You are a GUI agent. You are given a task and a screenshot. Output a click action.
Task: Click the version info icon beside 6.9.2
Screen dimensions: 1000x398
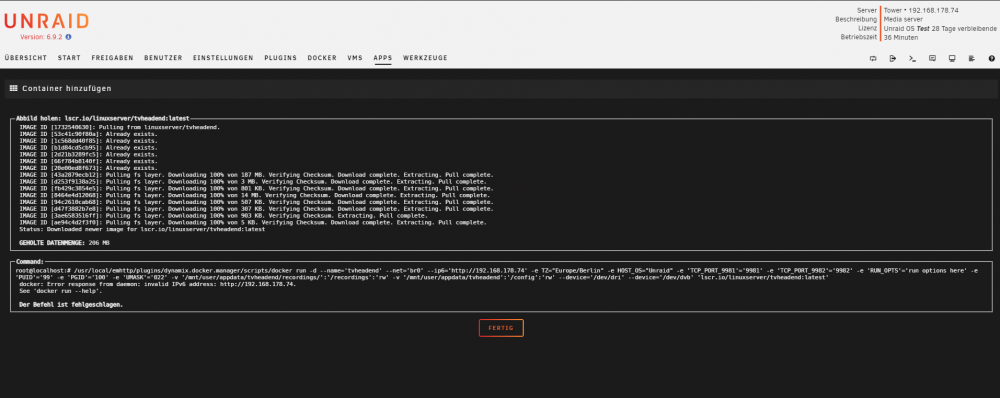(x=68, y=37)
